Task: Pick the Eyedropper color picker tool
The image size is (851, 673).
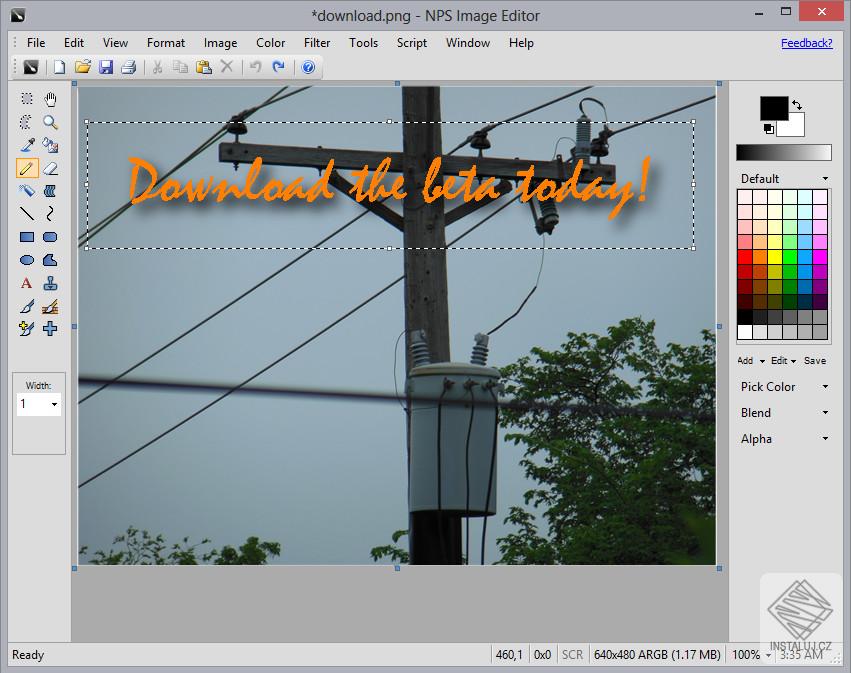Action: (26, 145)
